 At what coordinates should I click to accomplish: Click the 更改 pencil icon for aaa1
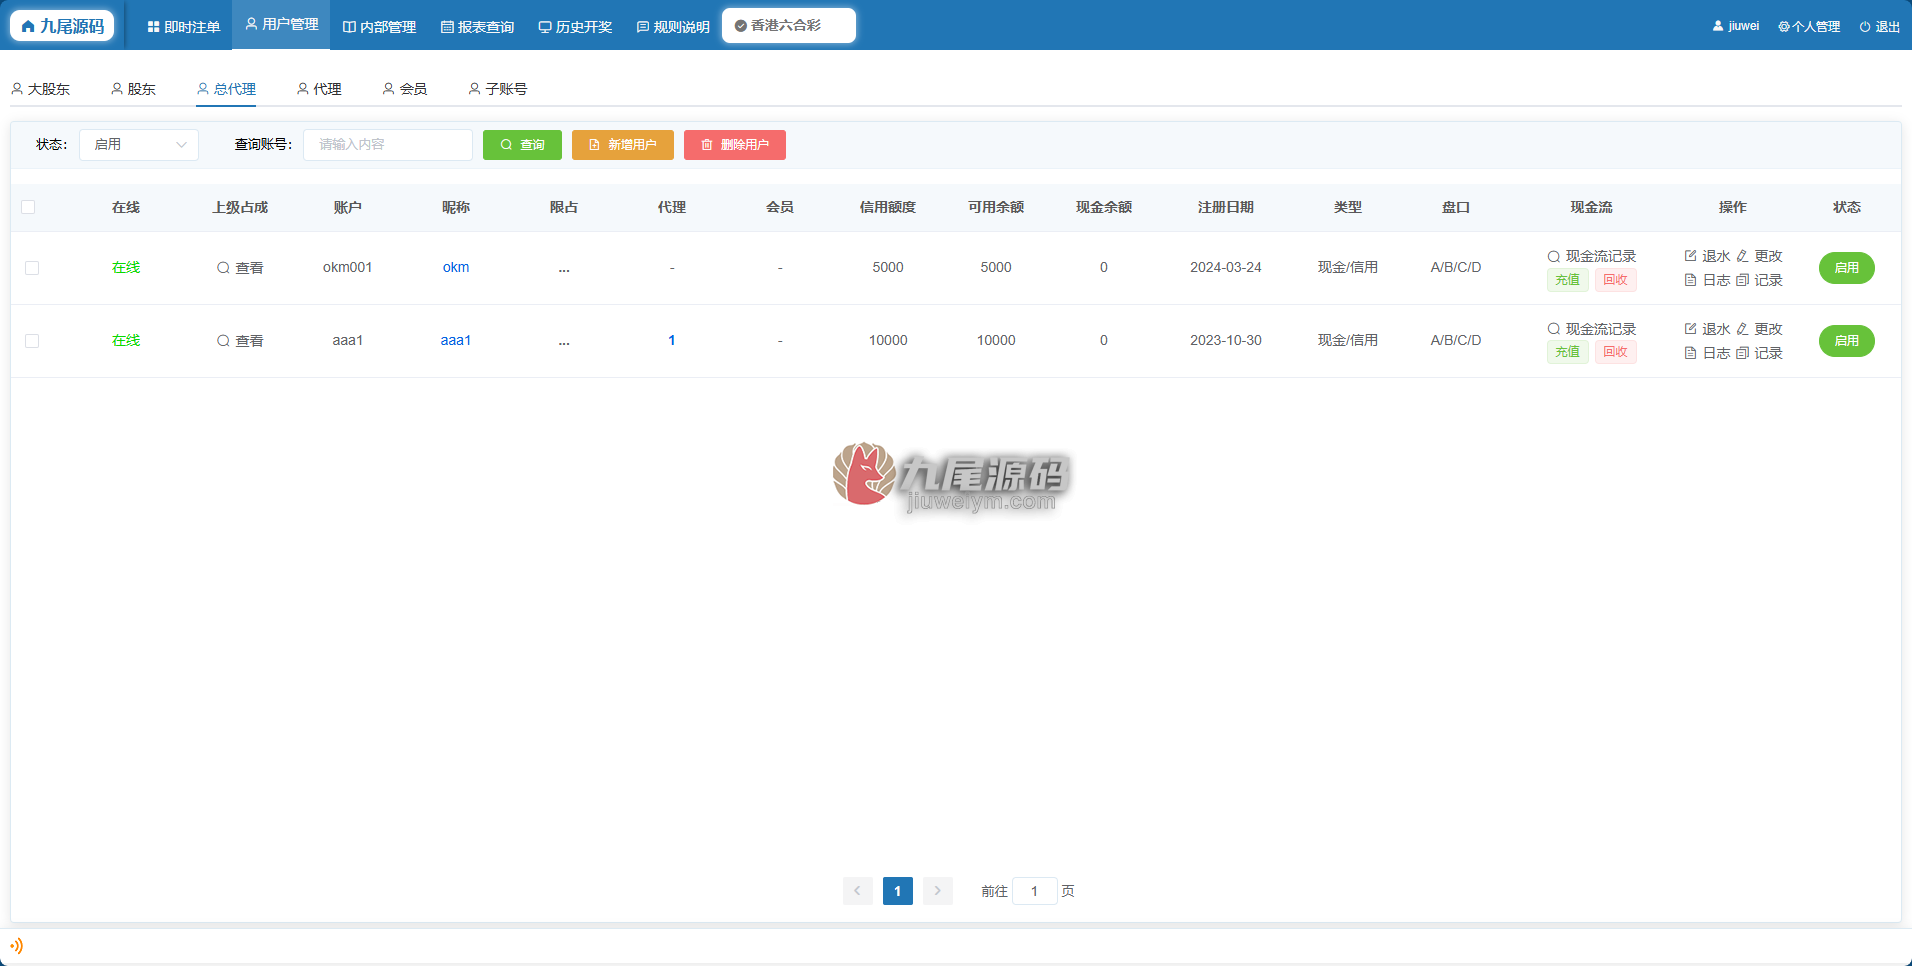1742,329
